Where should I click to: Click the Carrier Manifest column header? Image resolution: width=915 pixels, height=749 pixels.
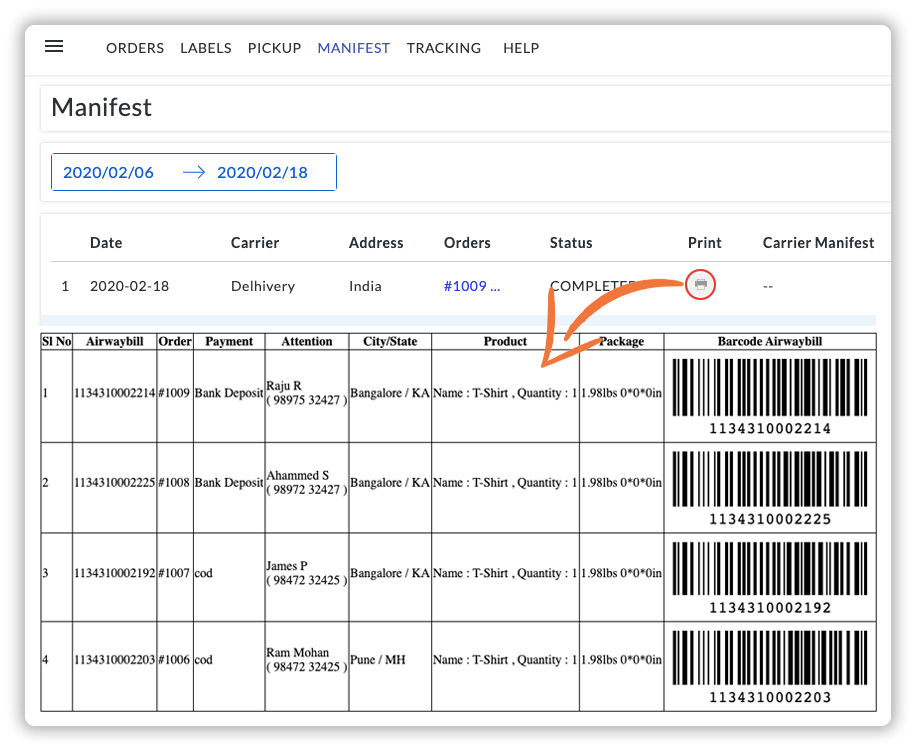[x=818, y=243]
